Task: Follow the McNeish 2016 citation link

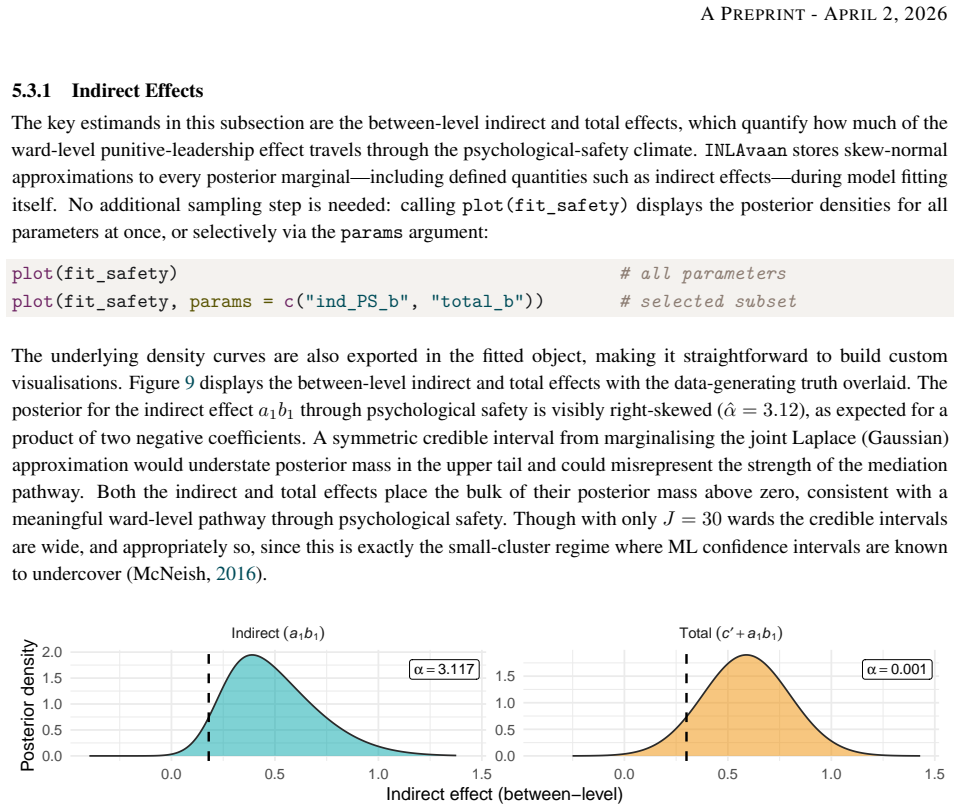Action: click(x=236, y=574)
